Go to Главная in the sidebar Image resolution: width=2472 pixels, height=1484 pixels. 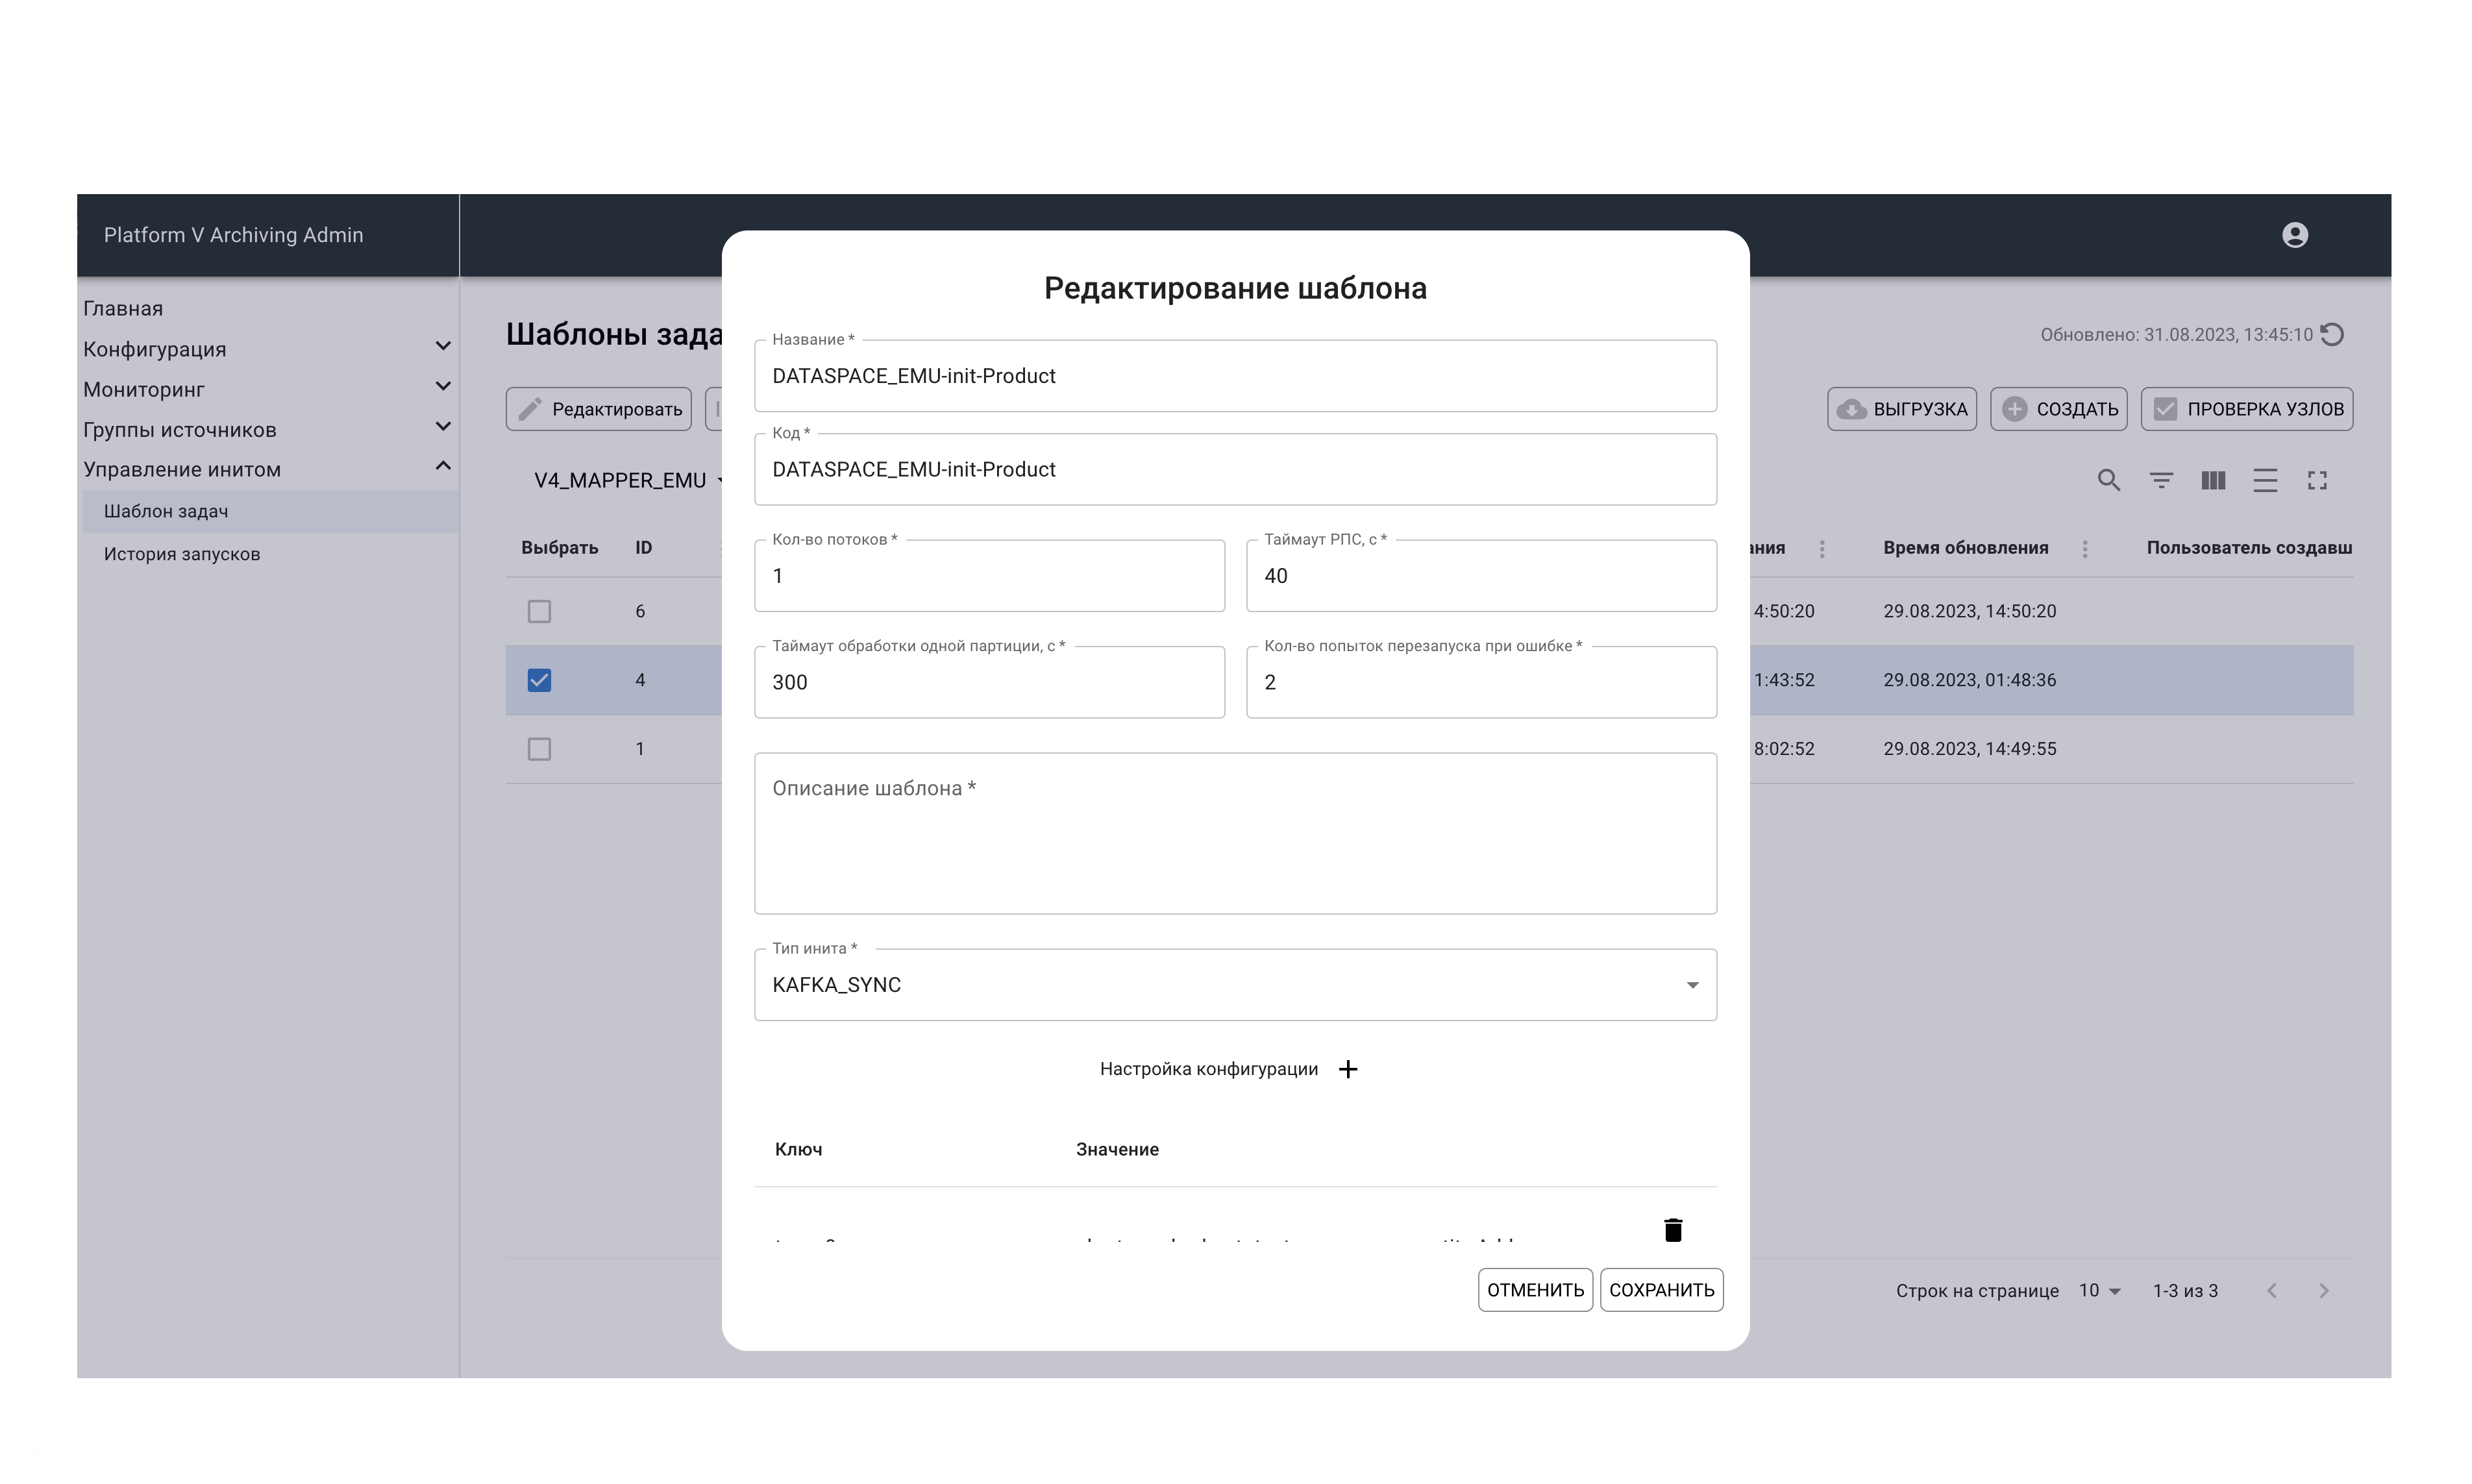pyautogui.click(x=123, y=308)
